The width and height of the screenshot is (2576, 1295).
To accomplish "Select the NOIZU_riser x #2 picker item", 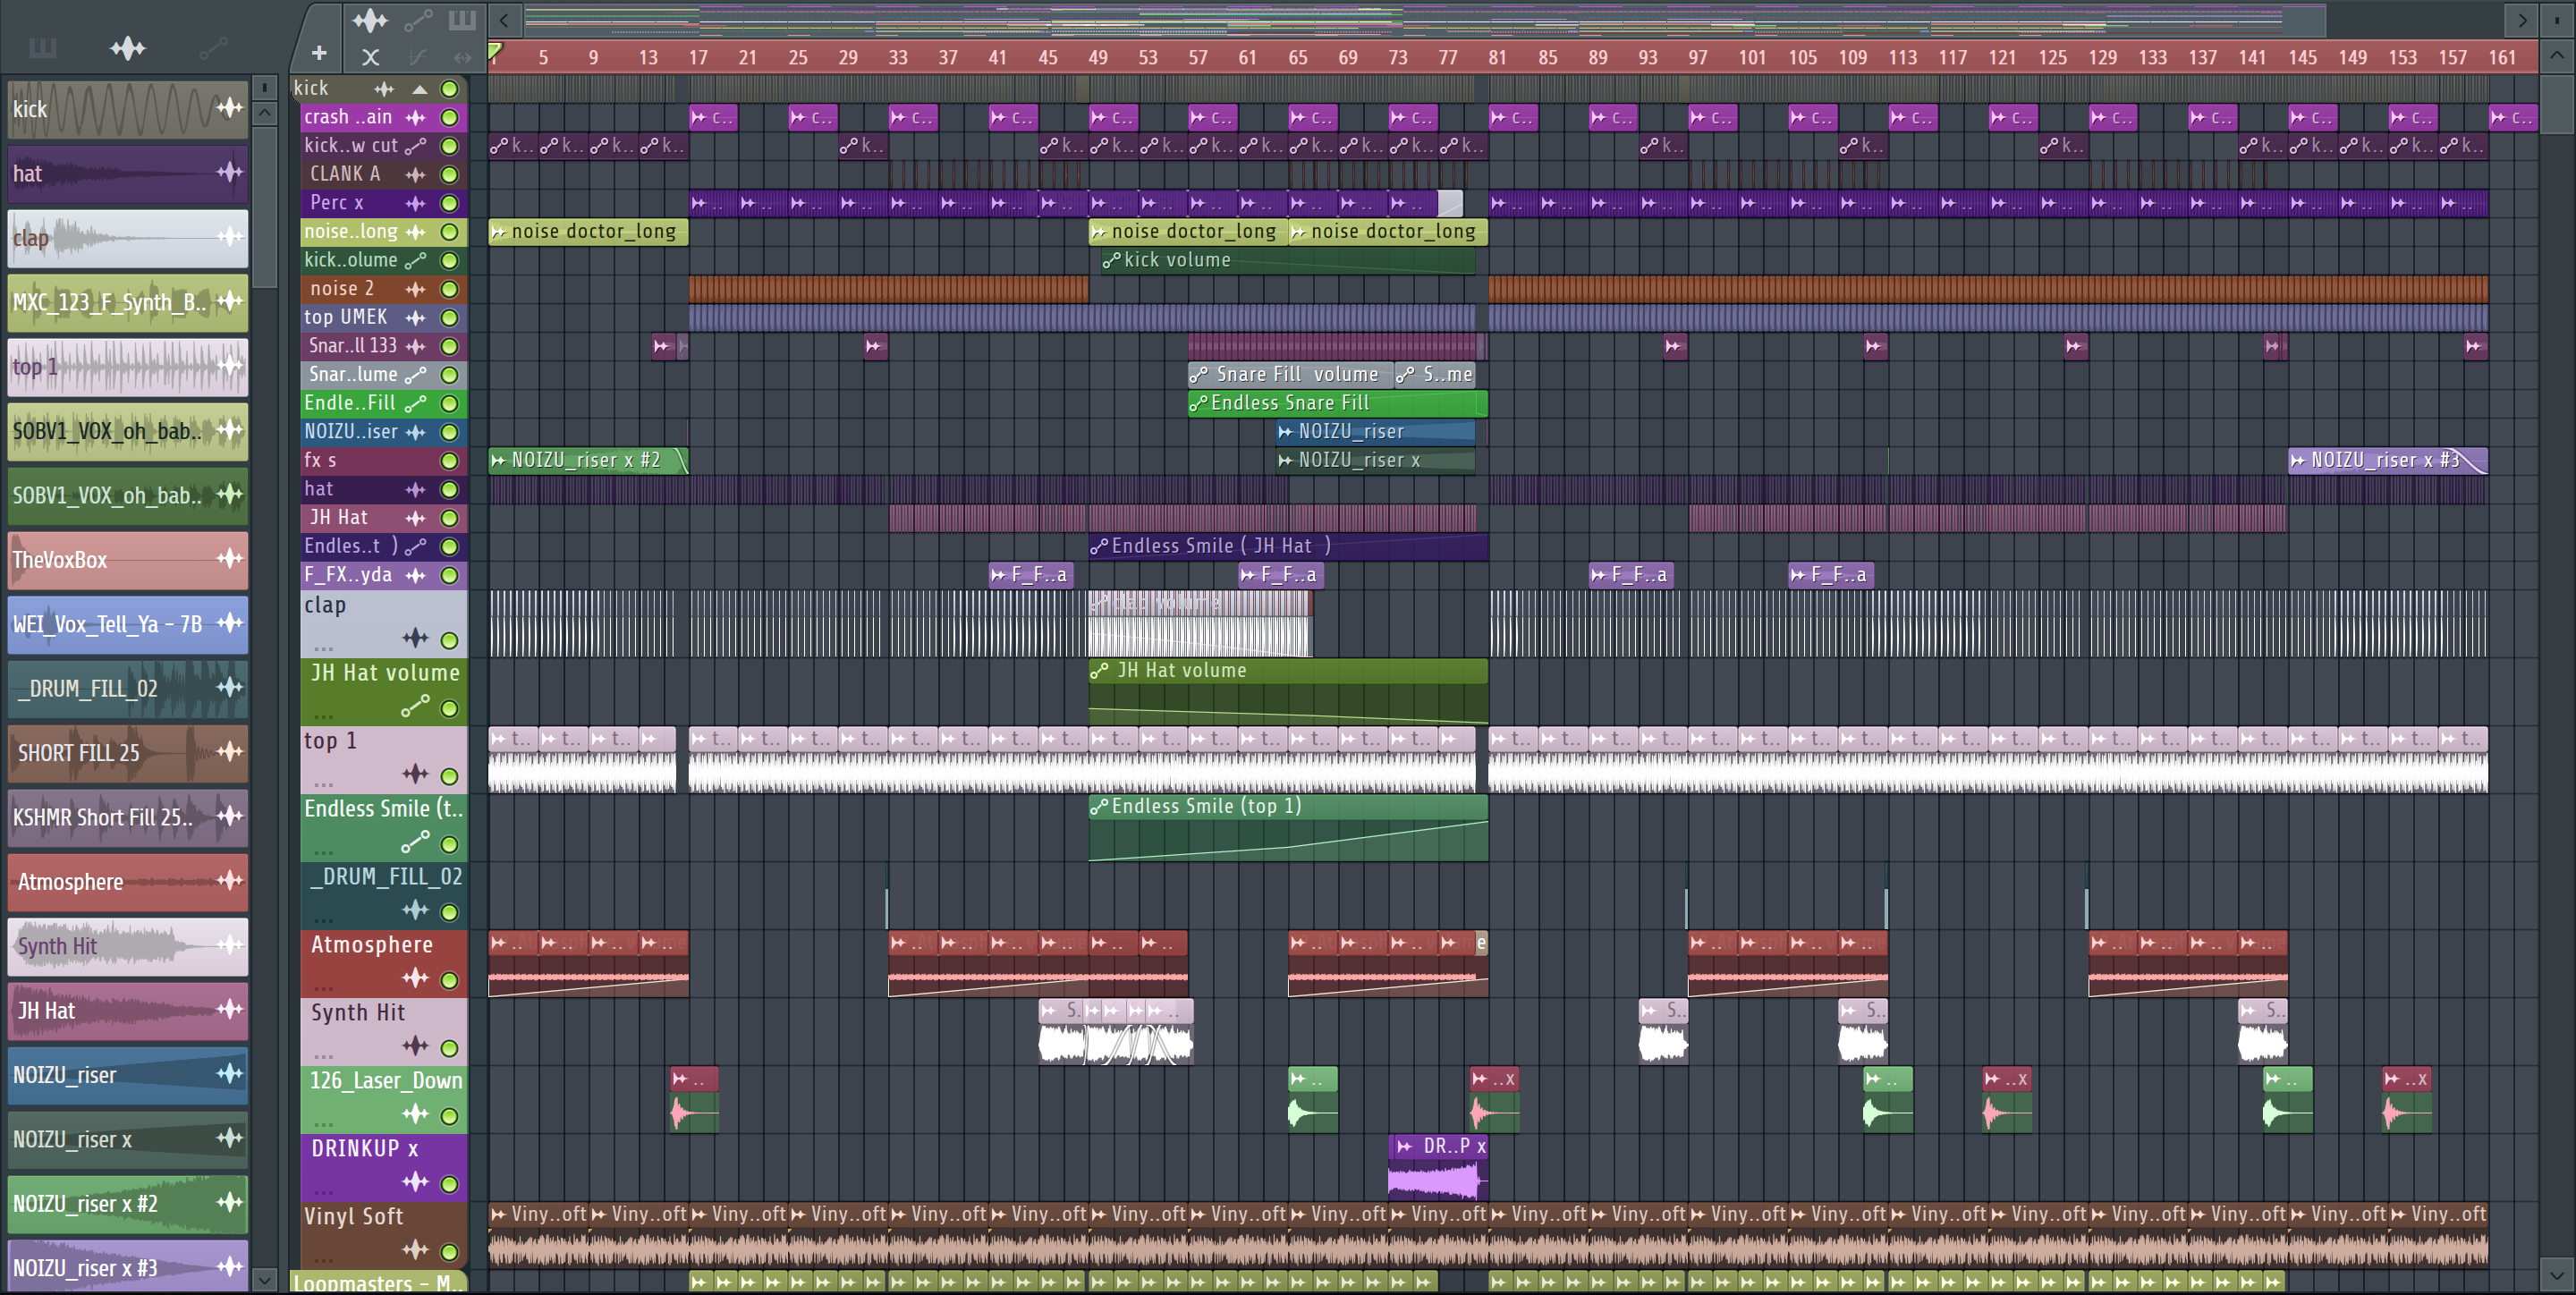I will pos(128,1203).
